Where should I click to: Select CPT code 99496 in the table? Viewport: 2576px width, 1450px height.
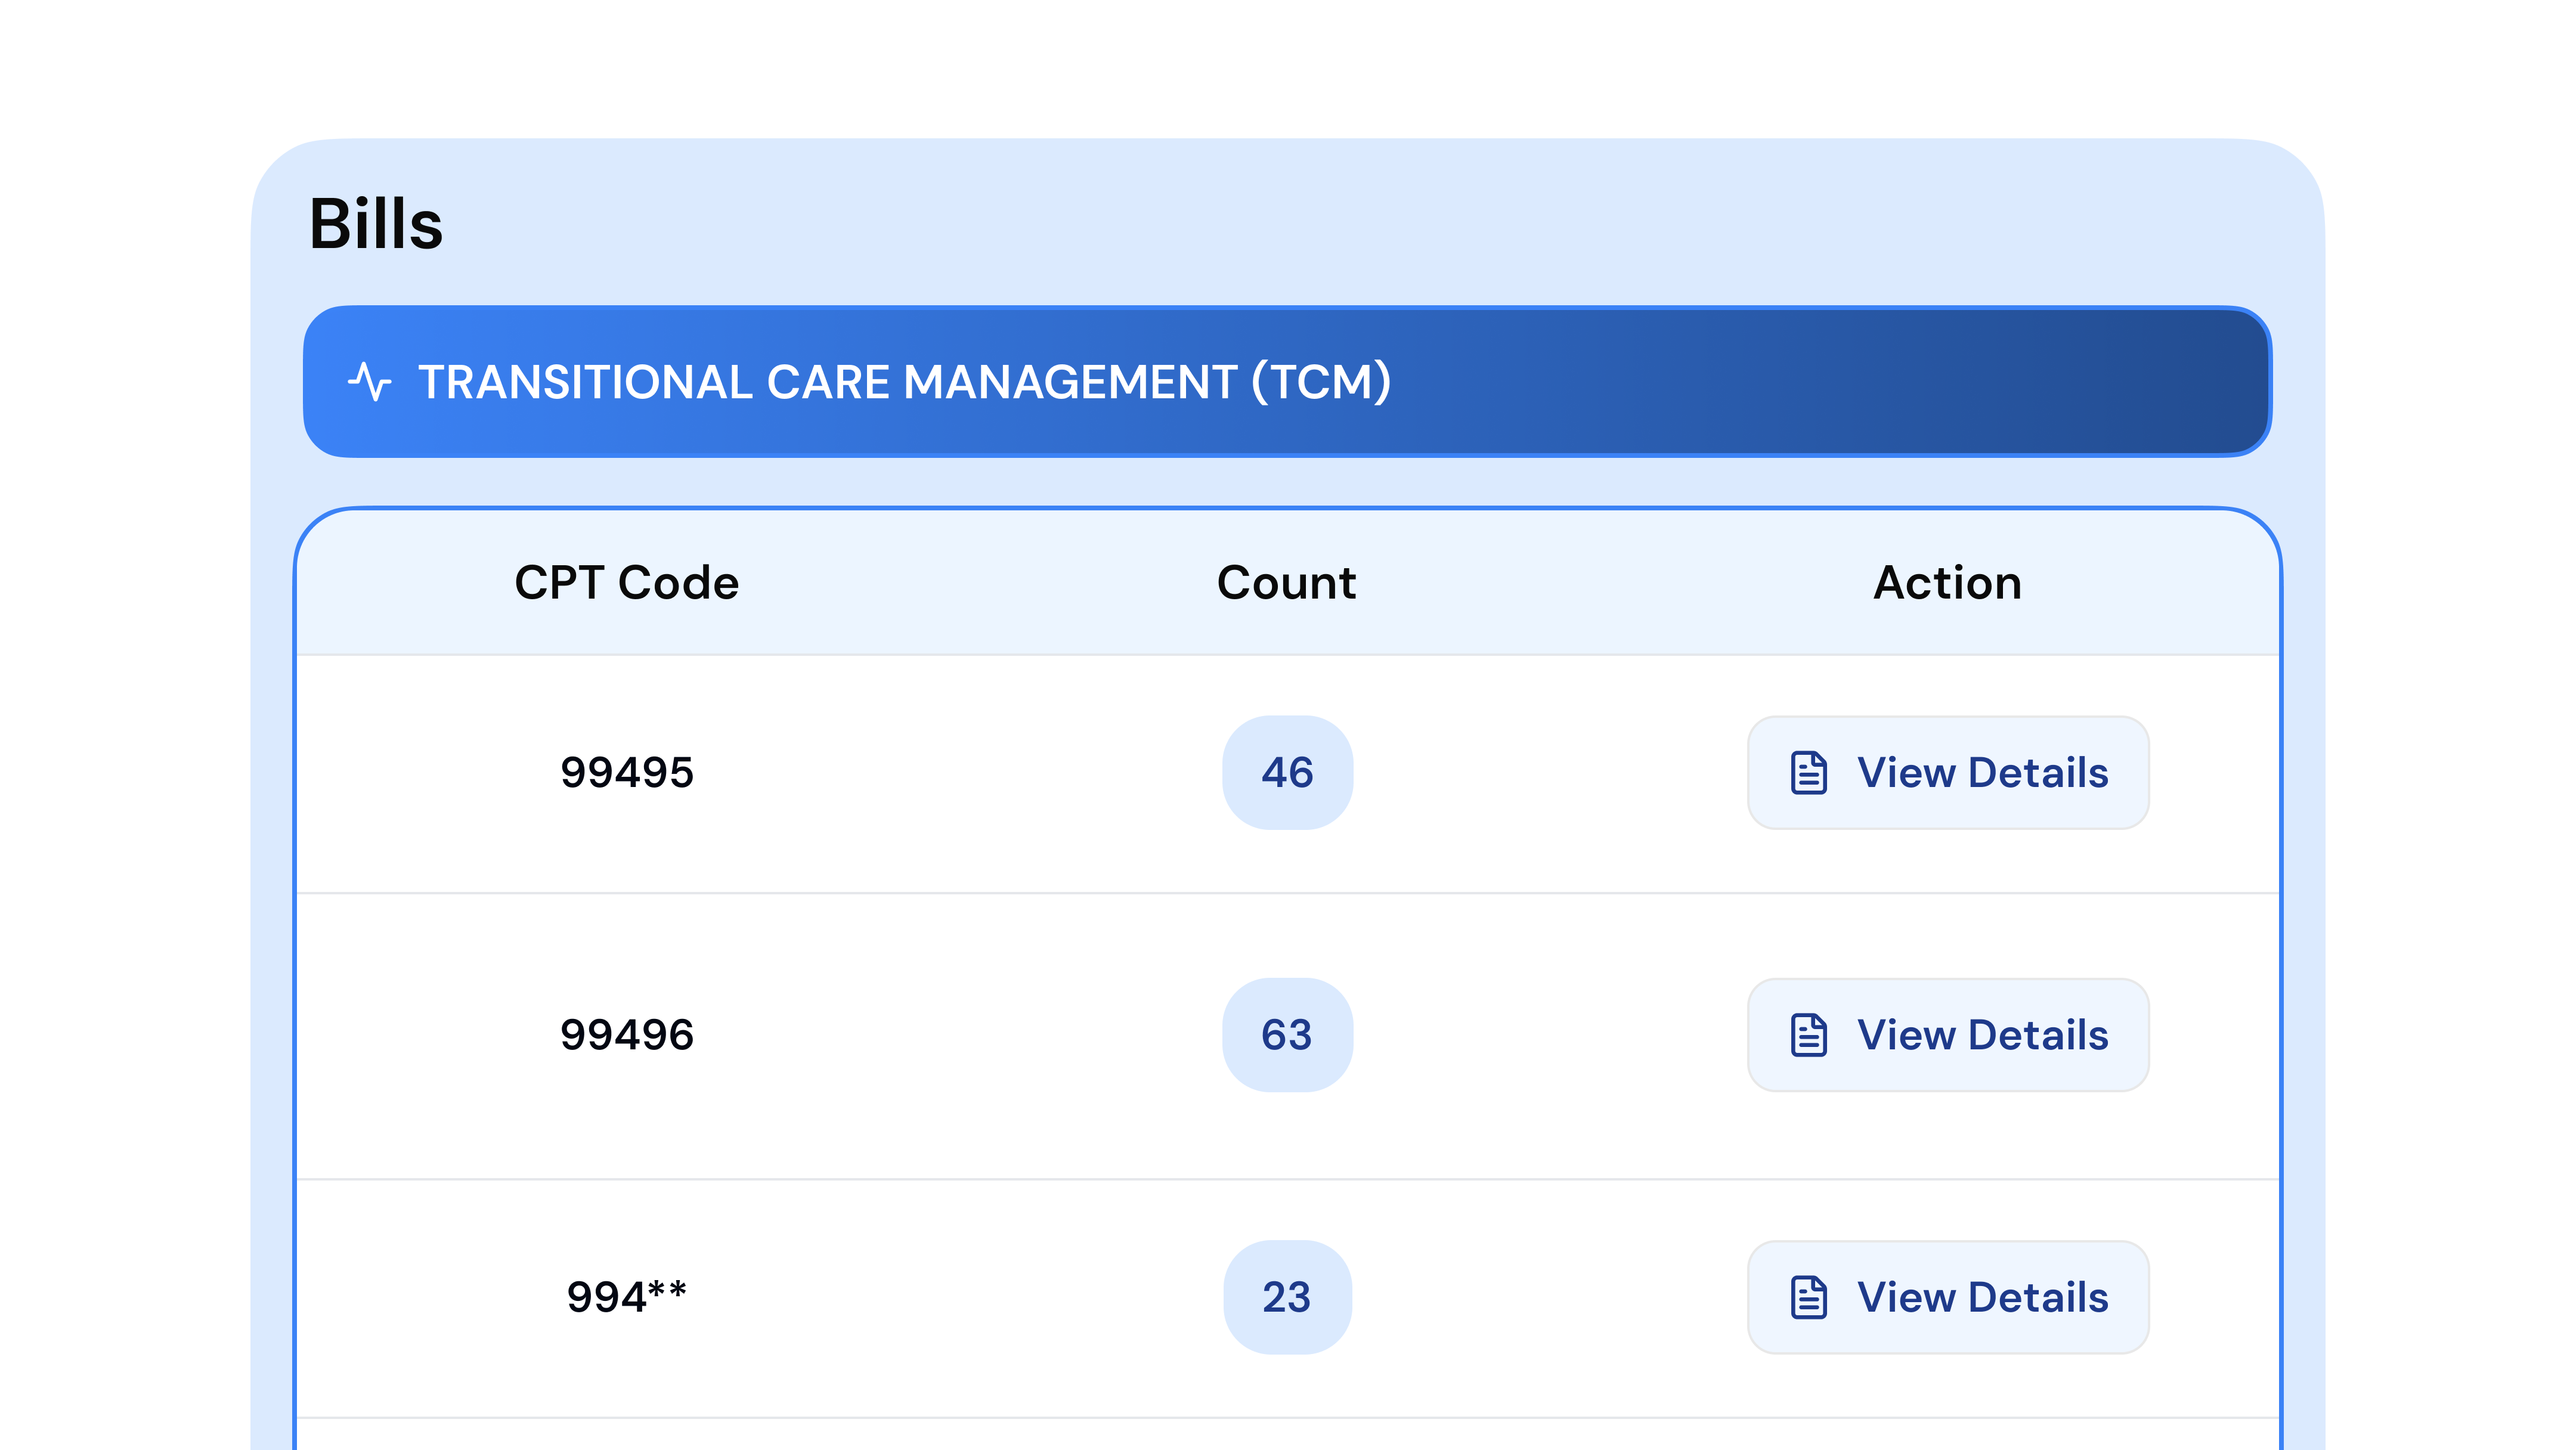click(627, 1035)
